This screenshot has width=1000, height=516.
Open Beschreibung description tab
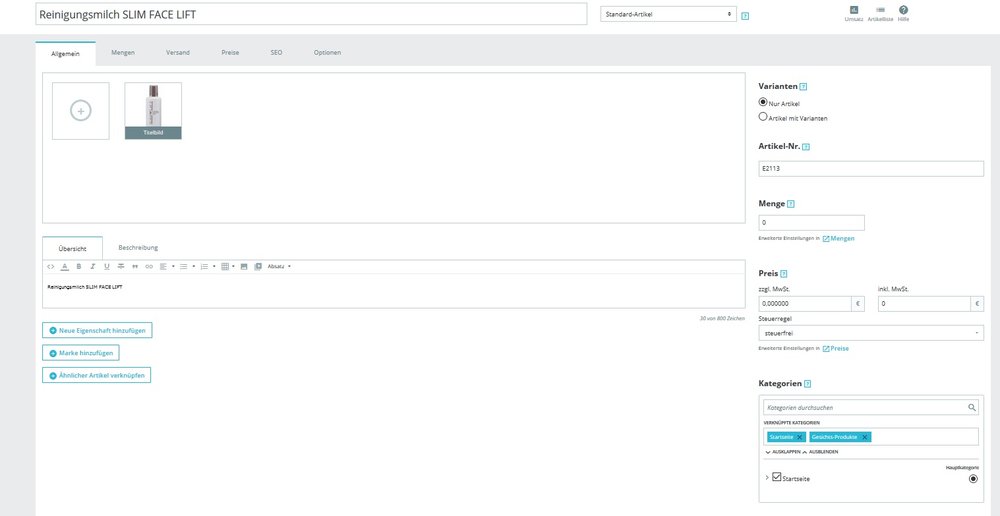[138, 247]
